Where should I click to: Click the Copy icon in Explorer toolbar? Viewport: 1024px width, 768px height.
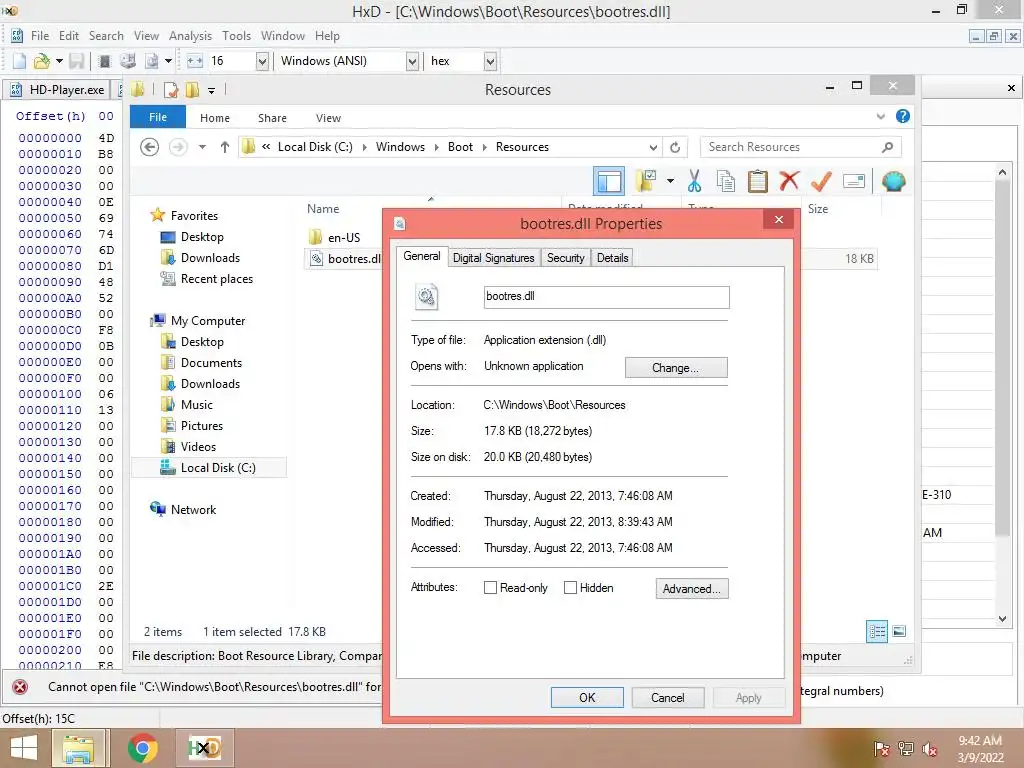[726, 181]
